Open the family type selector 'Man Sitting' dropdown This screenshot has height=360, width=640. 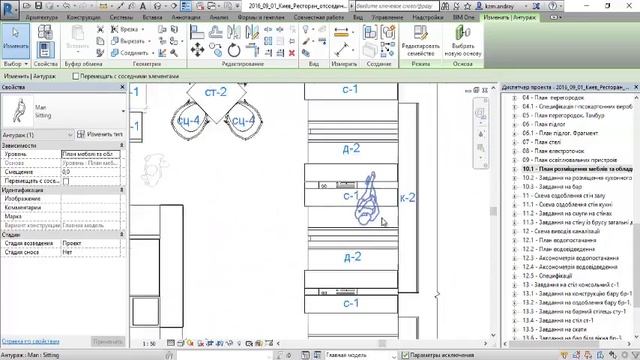click(123, 111)
